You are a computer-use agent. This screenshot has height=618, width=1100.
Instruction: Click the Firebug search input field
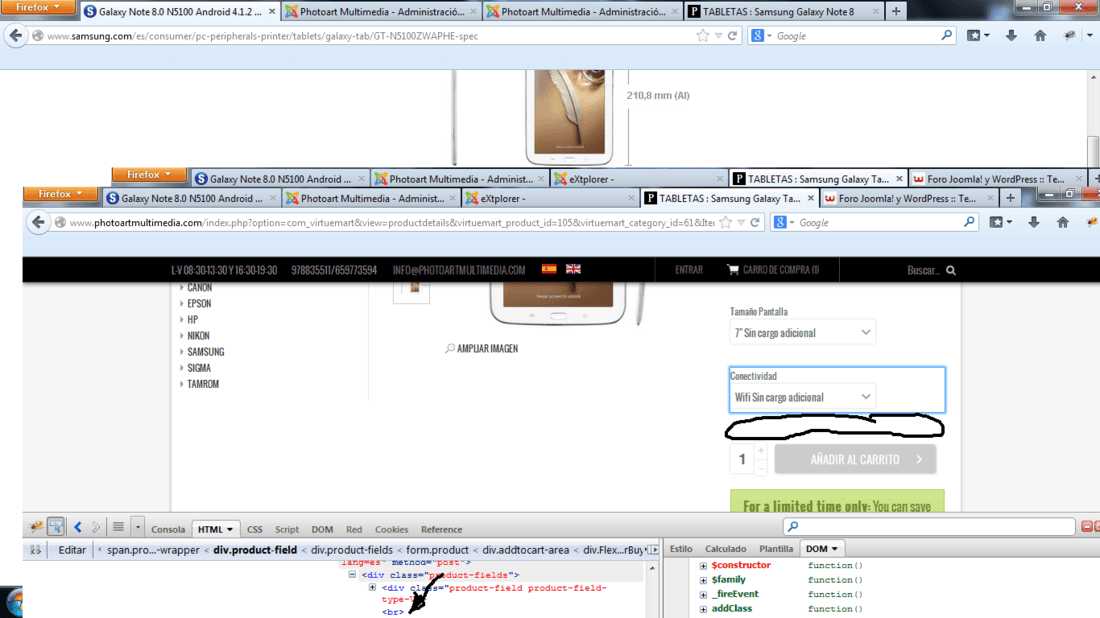tap(929, 526)
